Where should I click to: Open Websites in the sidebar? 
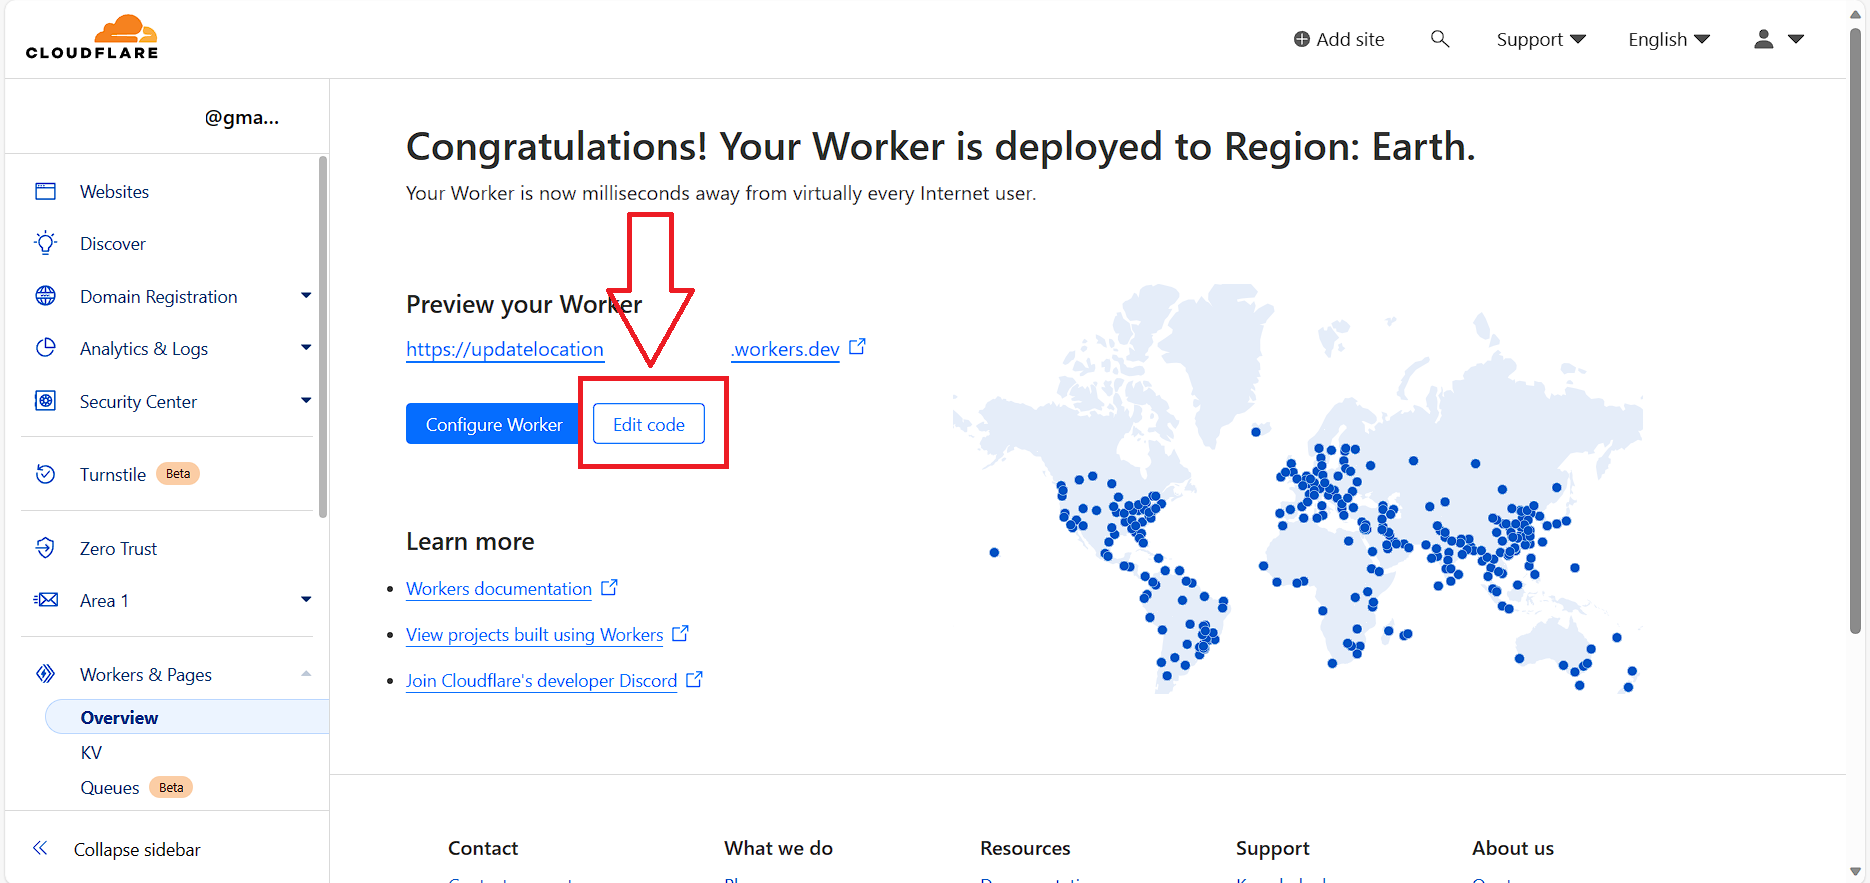pos(114,191)
